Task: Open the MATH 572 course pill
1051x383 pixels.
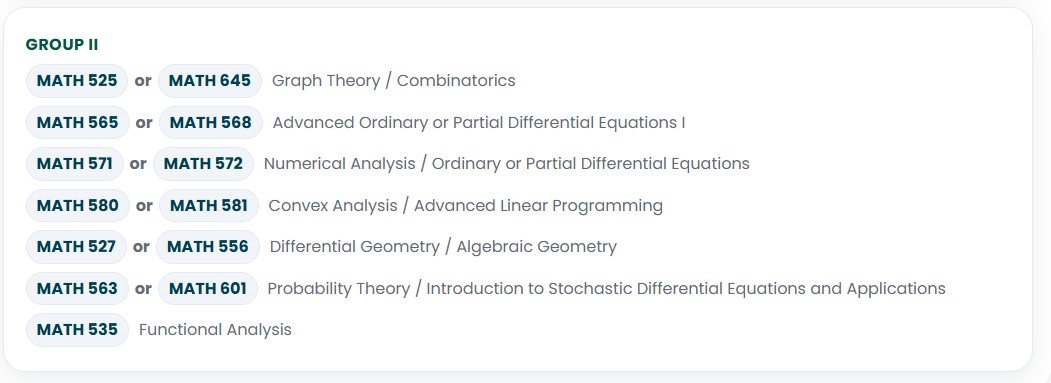Action: tap(203, 164)
